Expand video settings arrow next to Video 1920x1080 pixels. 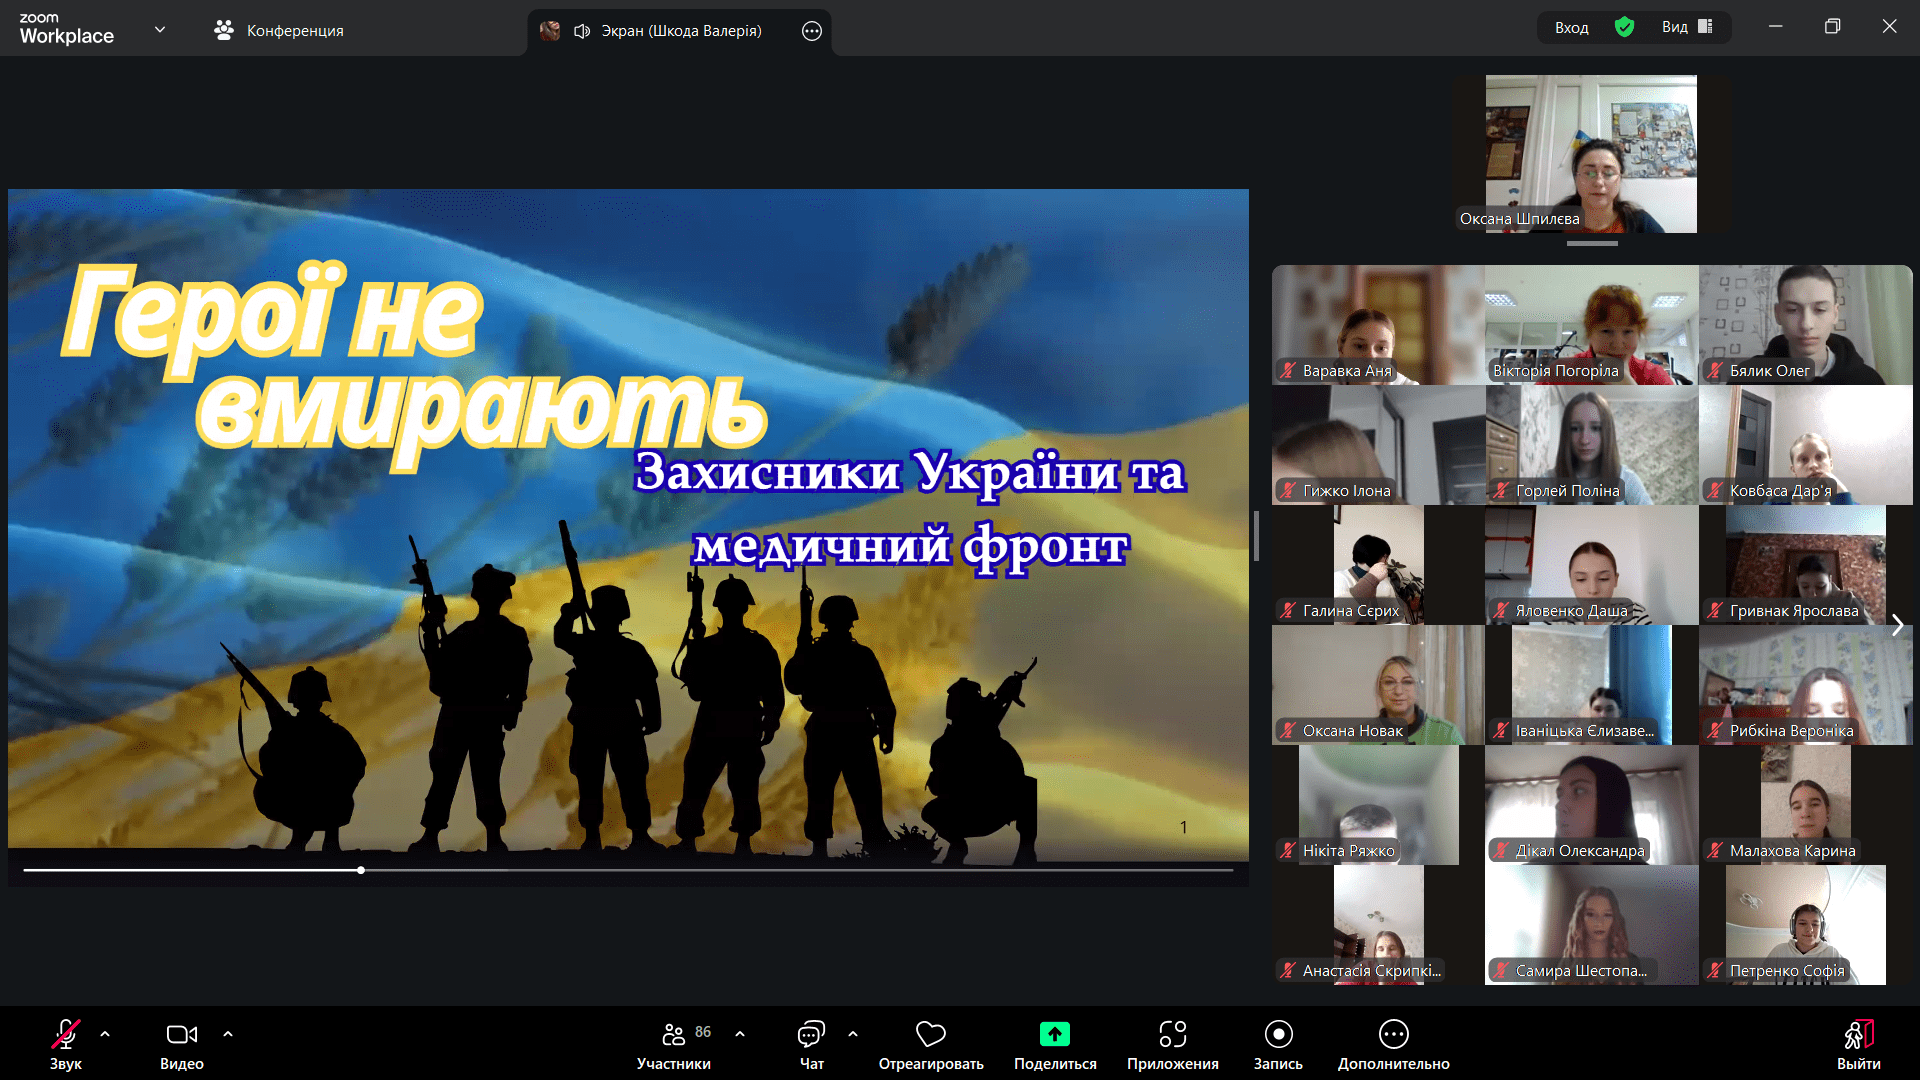(228, 1034)
